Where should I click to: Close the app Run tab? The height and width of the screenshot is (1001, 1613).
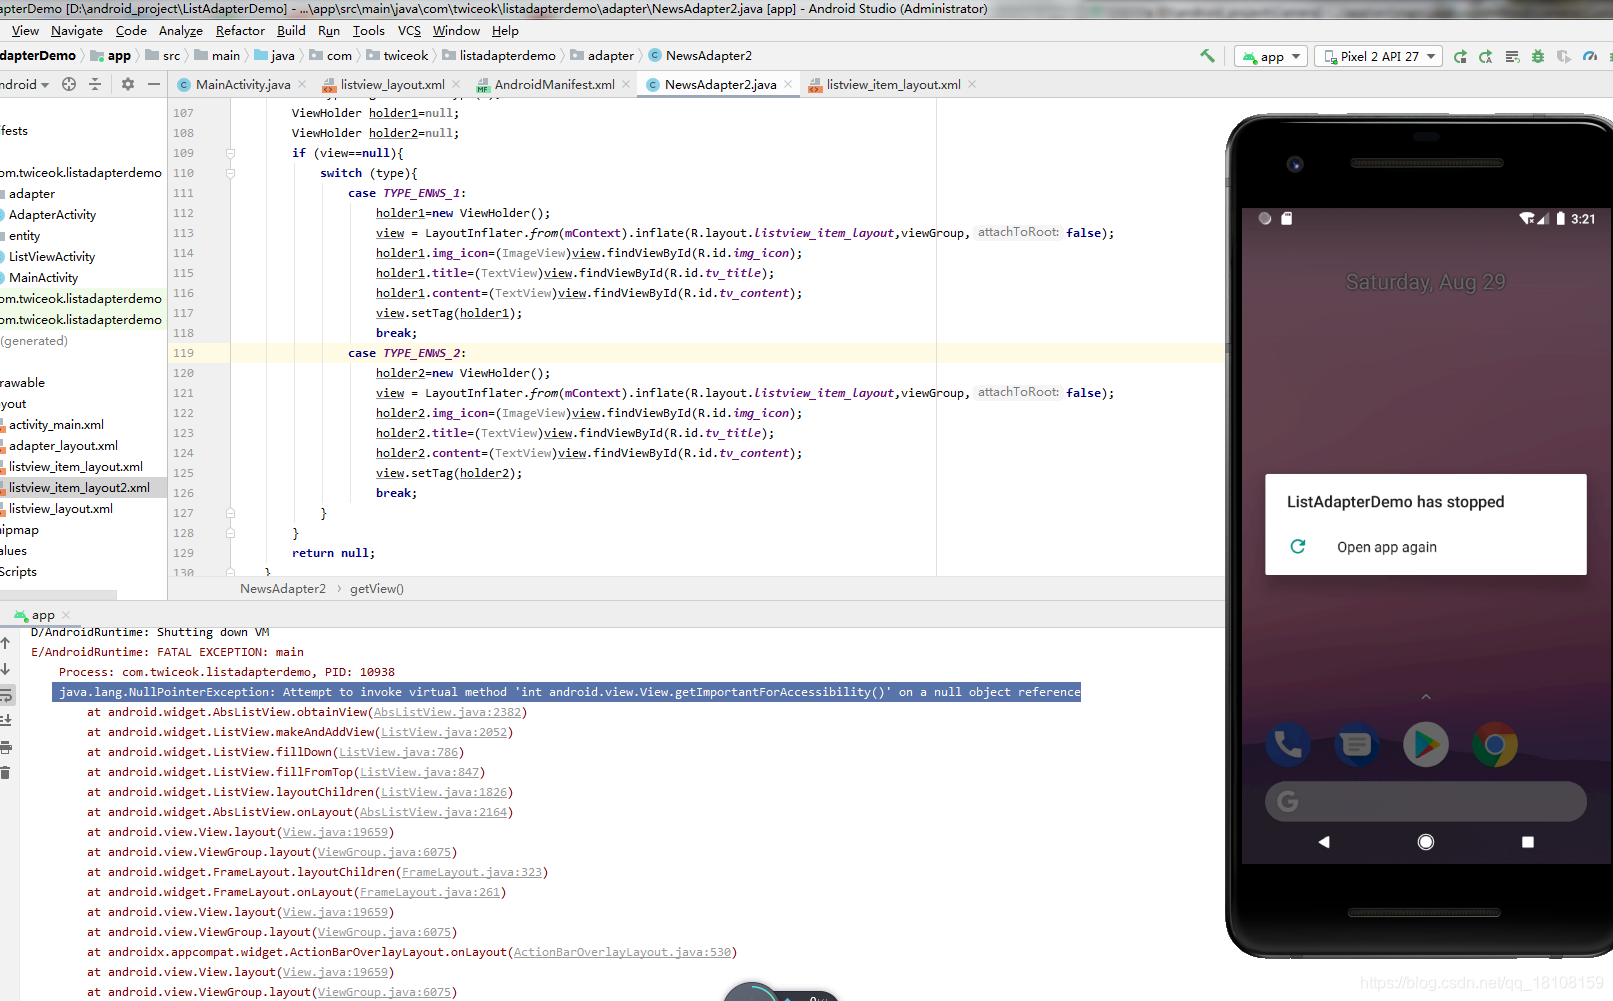tap(66, 615)
